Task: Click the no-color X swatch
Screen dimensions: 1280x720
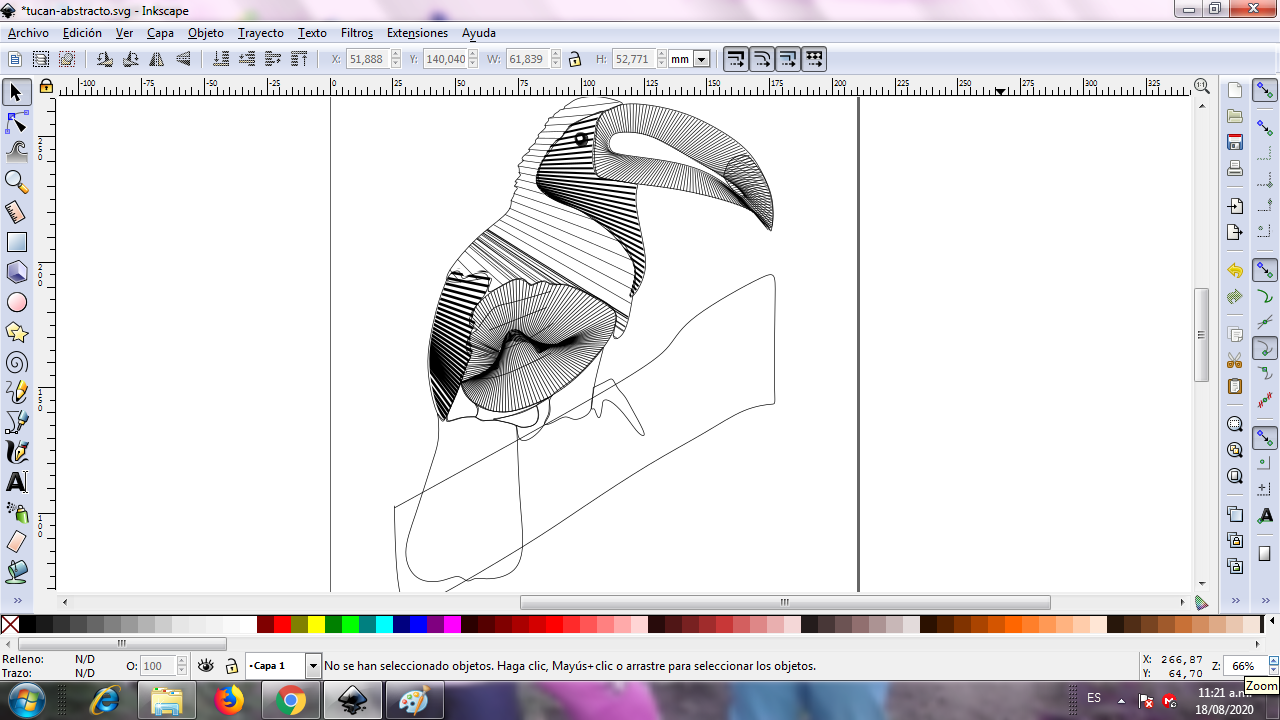Action: point(10,625)
